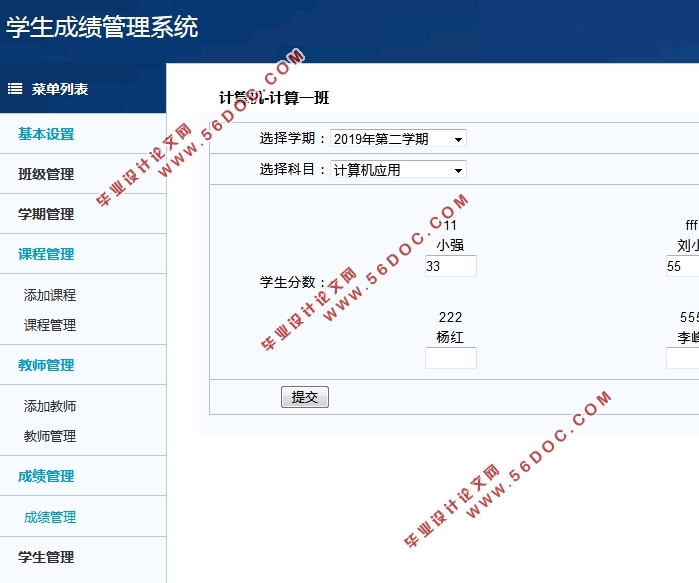Viewport: 699px width, 583px height.
Task: Expand the 基本设置 menu section
Action: pos(46,134)
